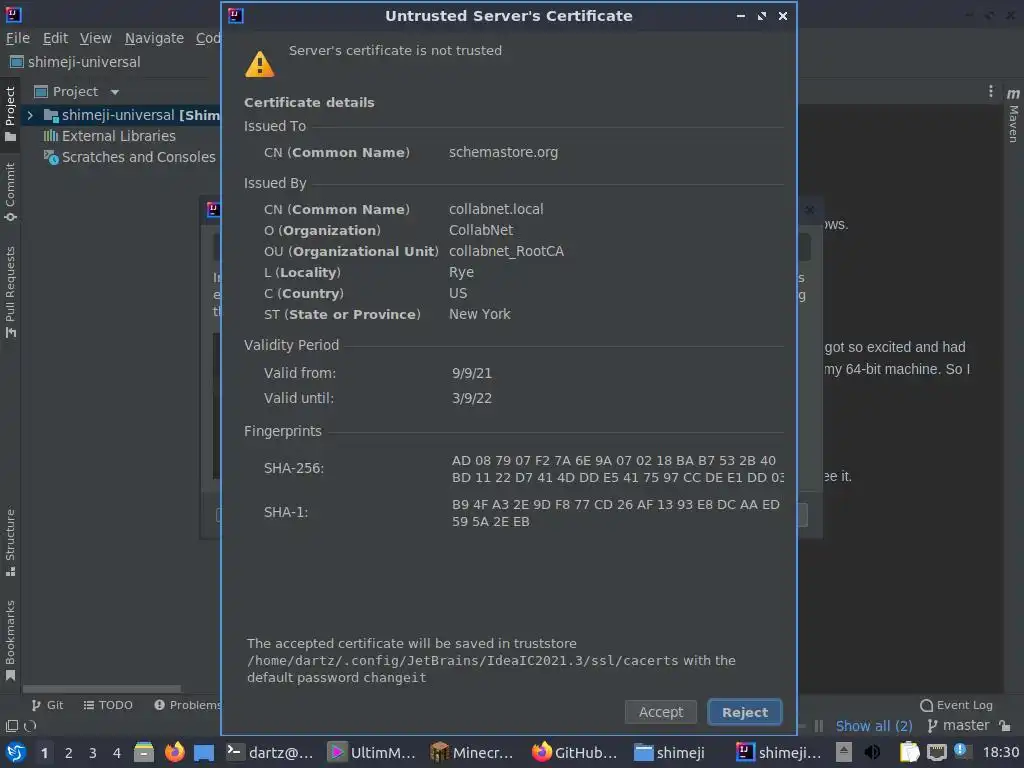Screen dimensions: 1024x768
Task: Reject the server's certificate
Action: click(744, 712)
